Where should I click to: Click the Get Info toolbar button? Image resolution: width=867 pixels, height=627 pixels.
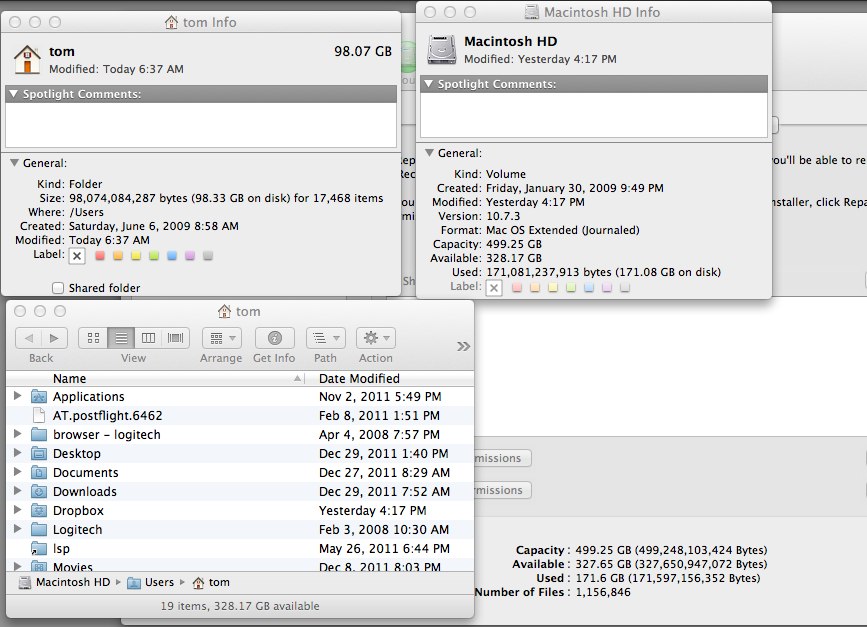(274, 338)
